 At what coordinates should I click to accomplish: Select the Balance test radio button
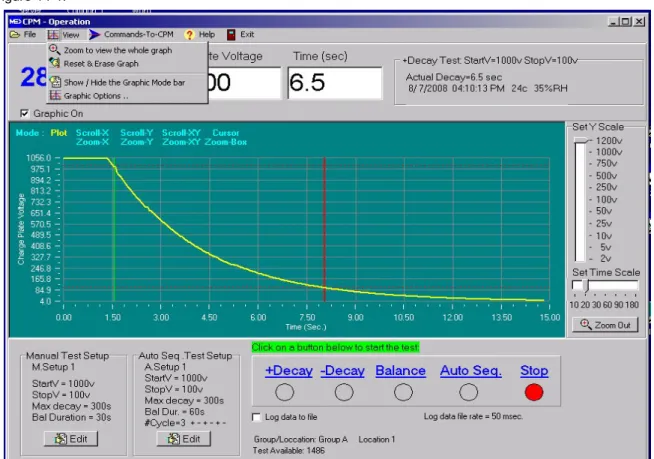click(x=403, y=392)
